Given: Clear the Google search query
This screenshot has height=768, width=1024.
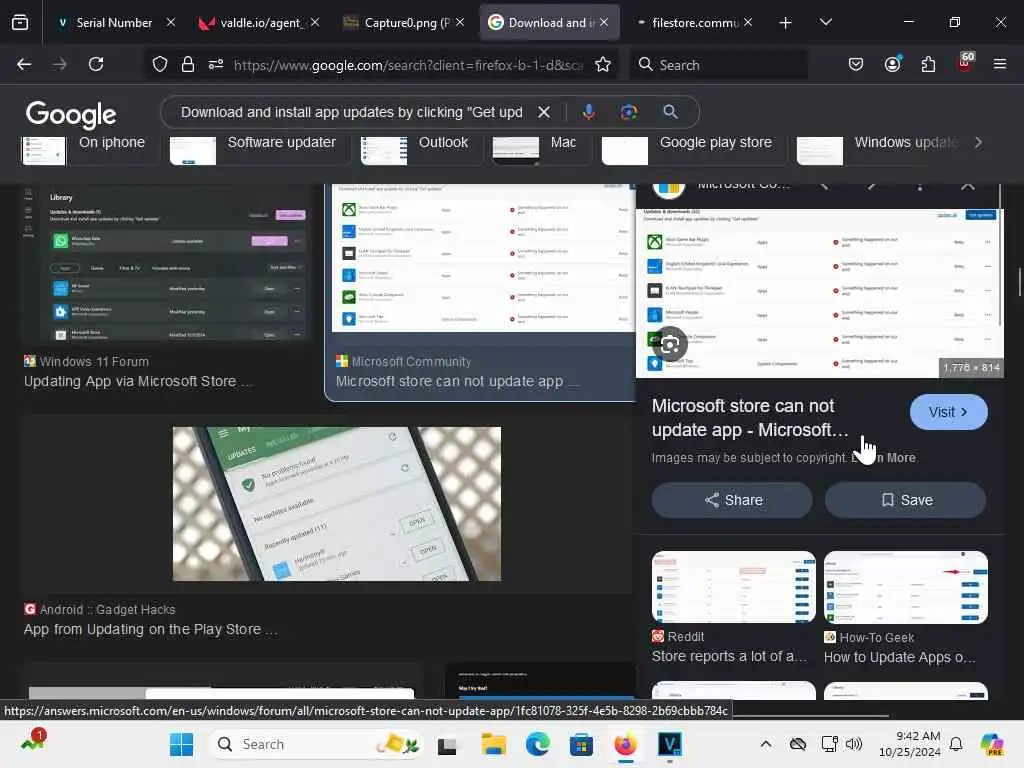Looking at the screenshot, I should [543, 112].
